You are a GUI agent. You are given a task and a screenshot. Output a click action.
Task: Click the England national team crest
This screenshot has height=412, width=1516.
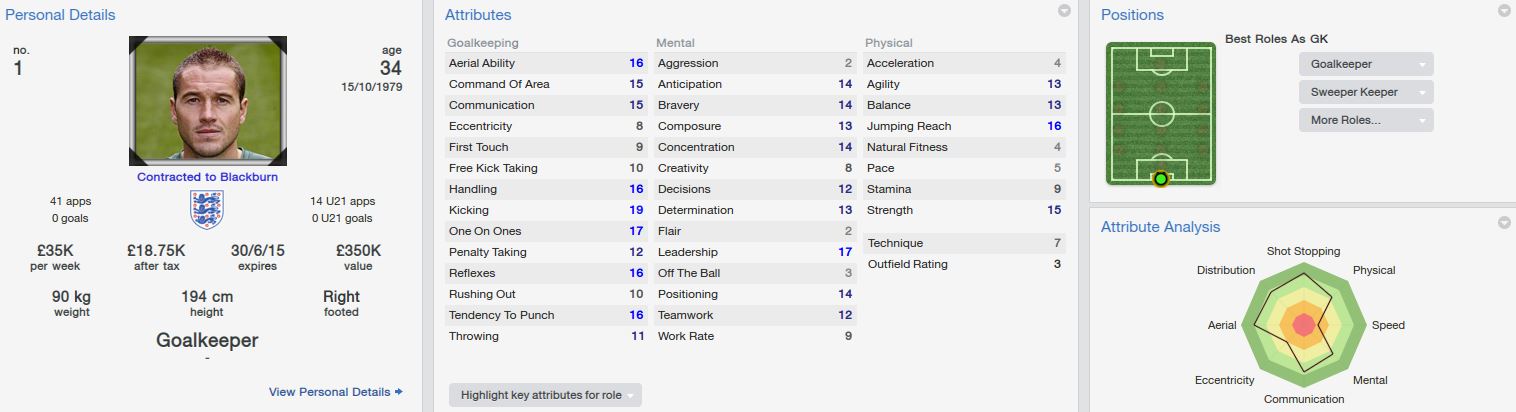(x=207, y=209)
